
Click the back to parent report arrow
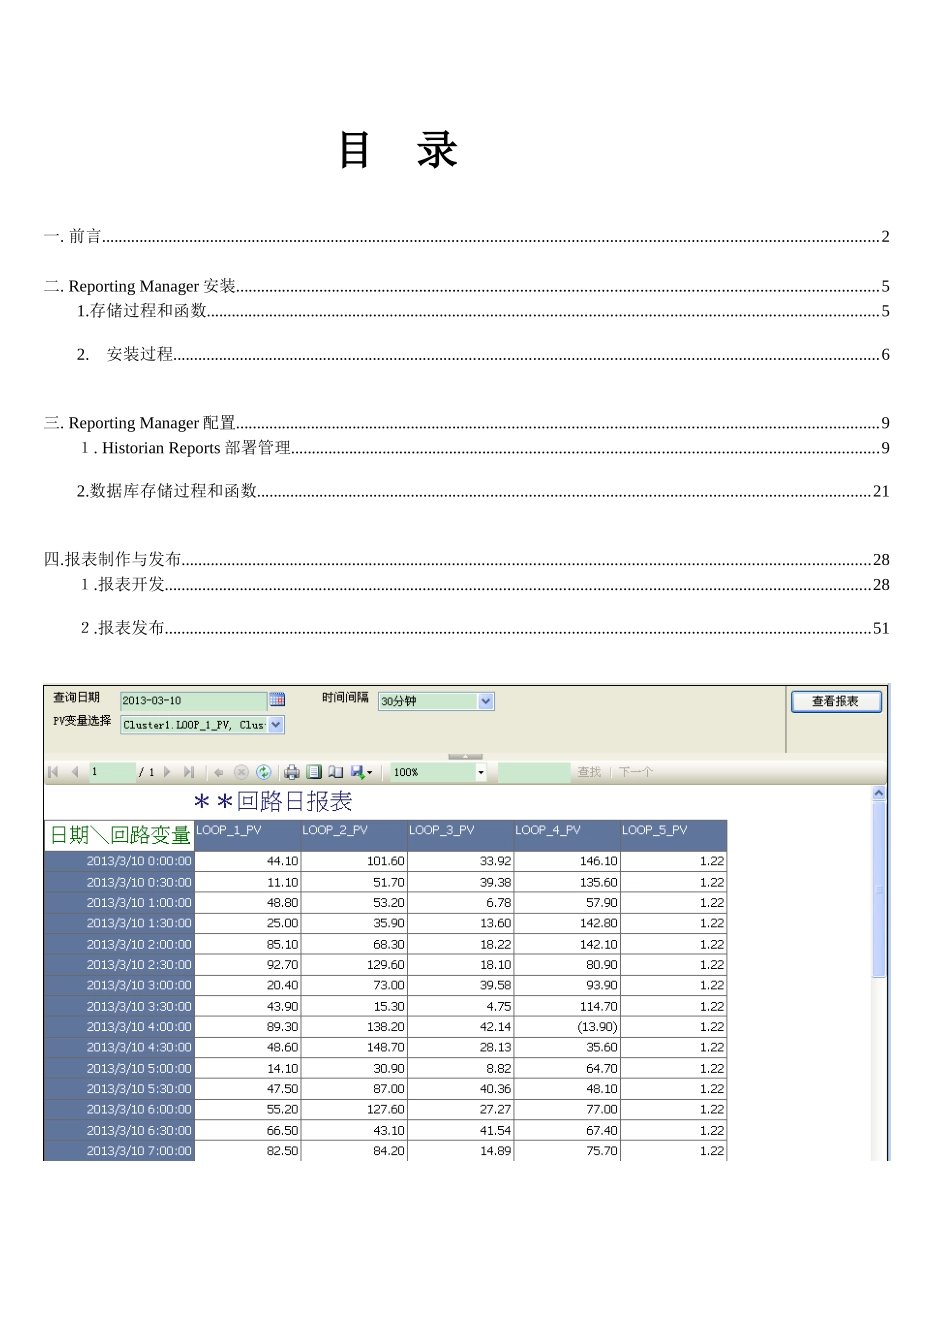point(219,772)
